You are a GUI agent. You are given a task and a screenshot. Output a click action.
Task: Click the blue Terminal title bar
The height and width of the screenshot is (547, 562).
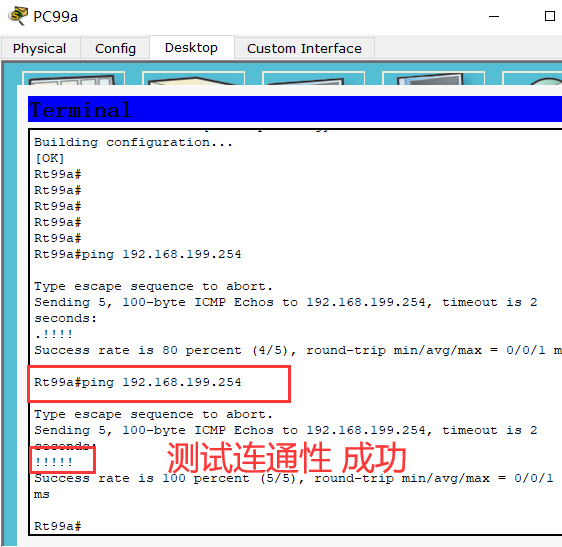pyautogui.click(x=295, y=109)
